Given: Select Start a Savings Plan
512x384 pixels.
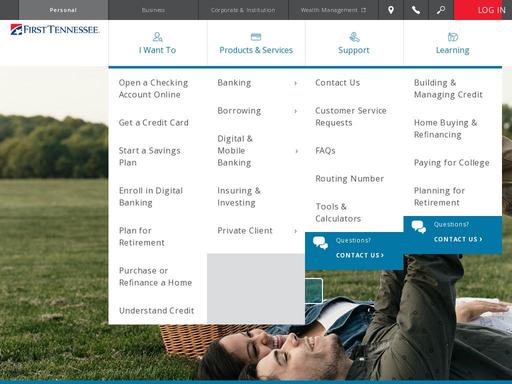Looking at the screenshot, I should point(149,157).
